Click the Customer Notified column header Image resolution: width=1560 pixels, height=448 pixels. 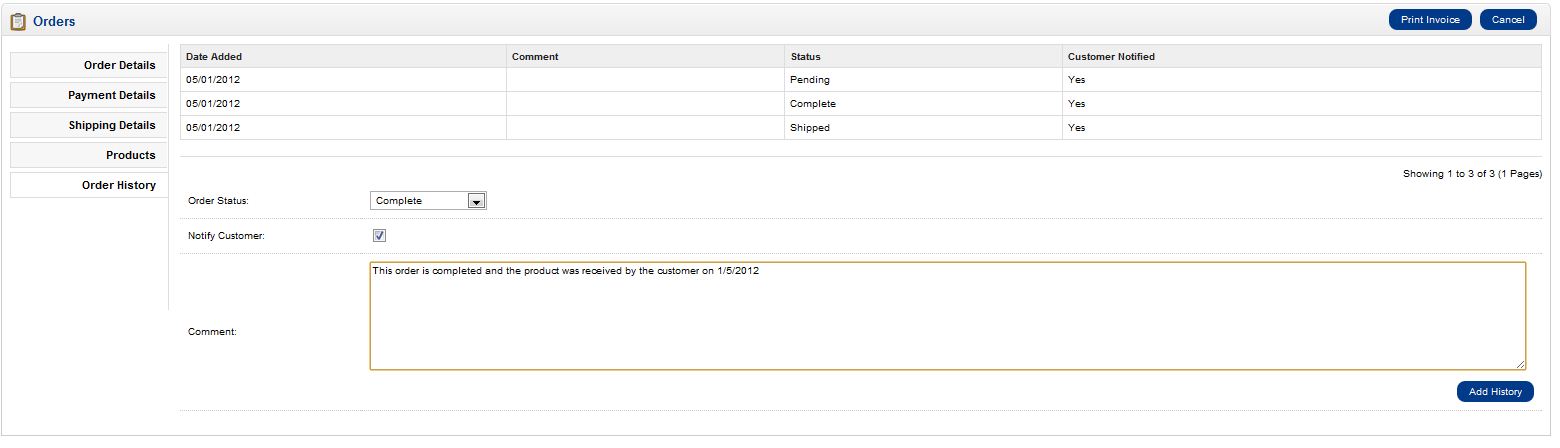coord(1111,57)
